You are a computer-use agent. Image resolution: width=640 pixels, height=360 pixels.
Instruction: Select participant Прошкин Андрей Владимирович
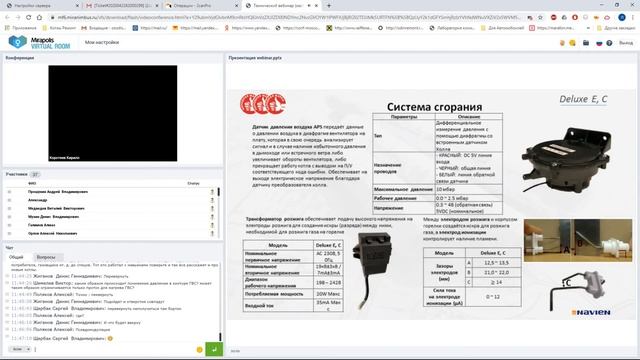point(58,192)
